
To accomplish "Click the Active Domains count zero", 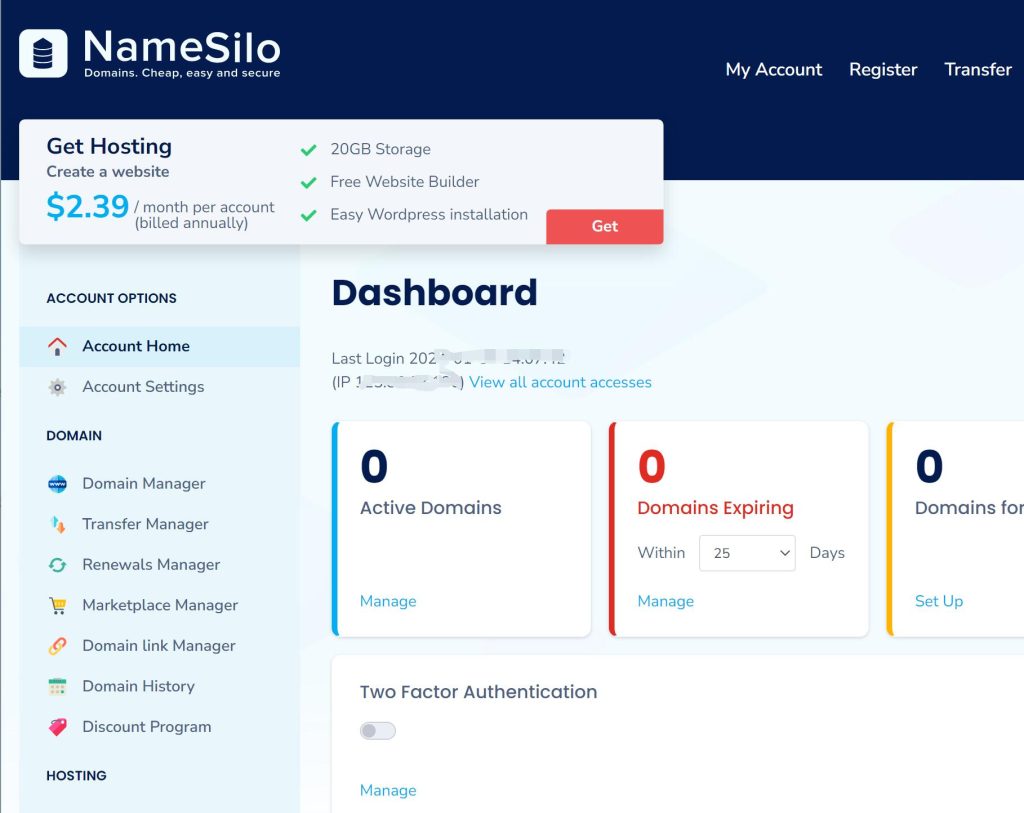I will coord(374,466).
